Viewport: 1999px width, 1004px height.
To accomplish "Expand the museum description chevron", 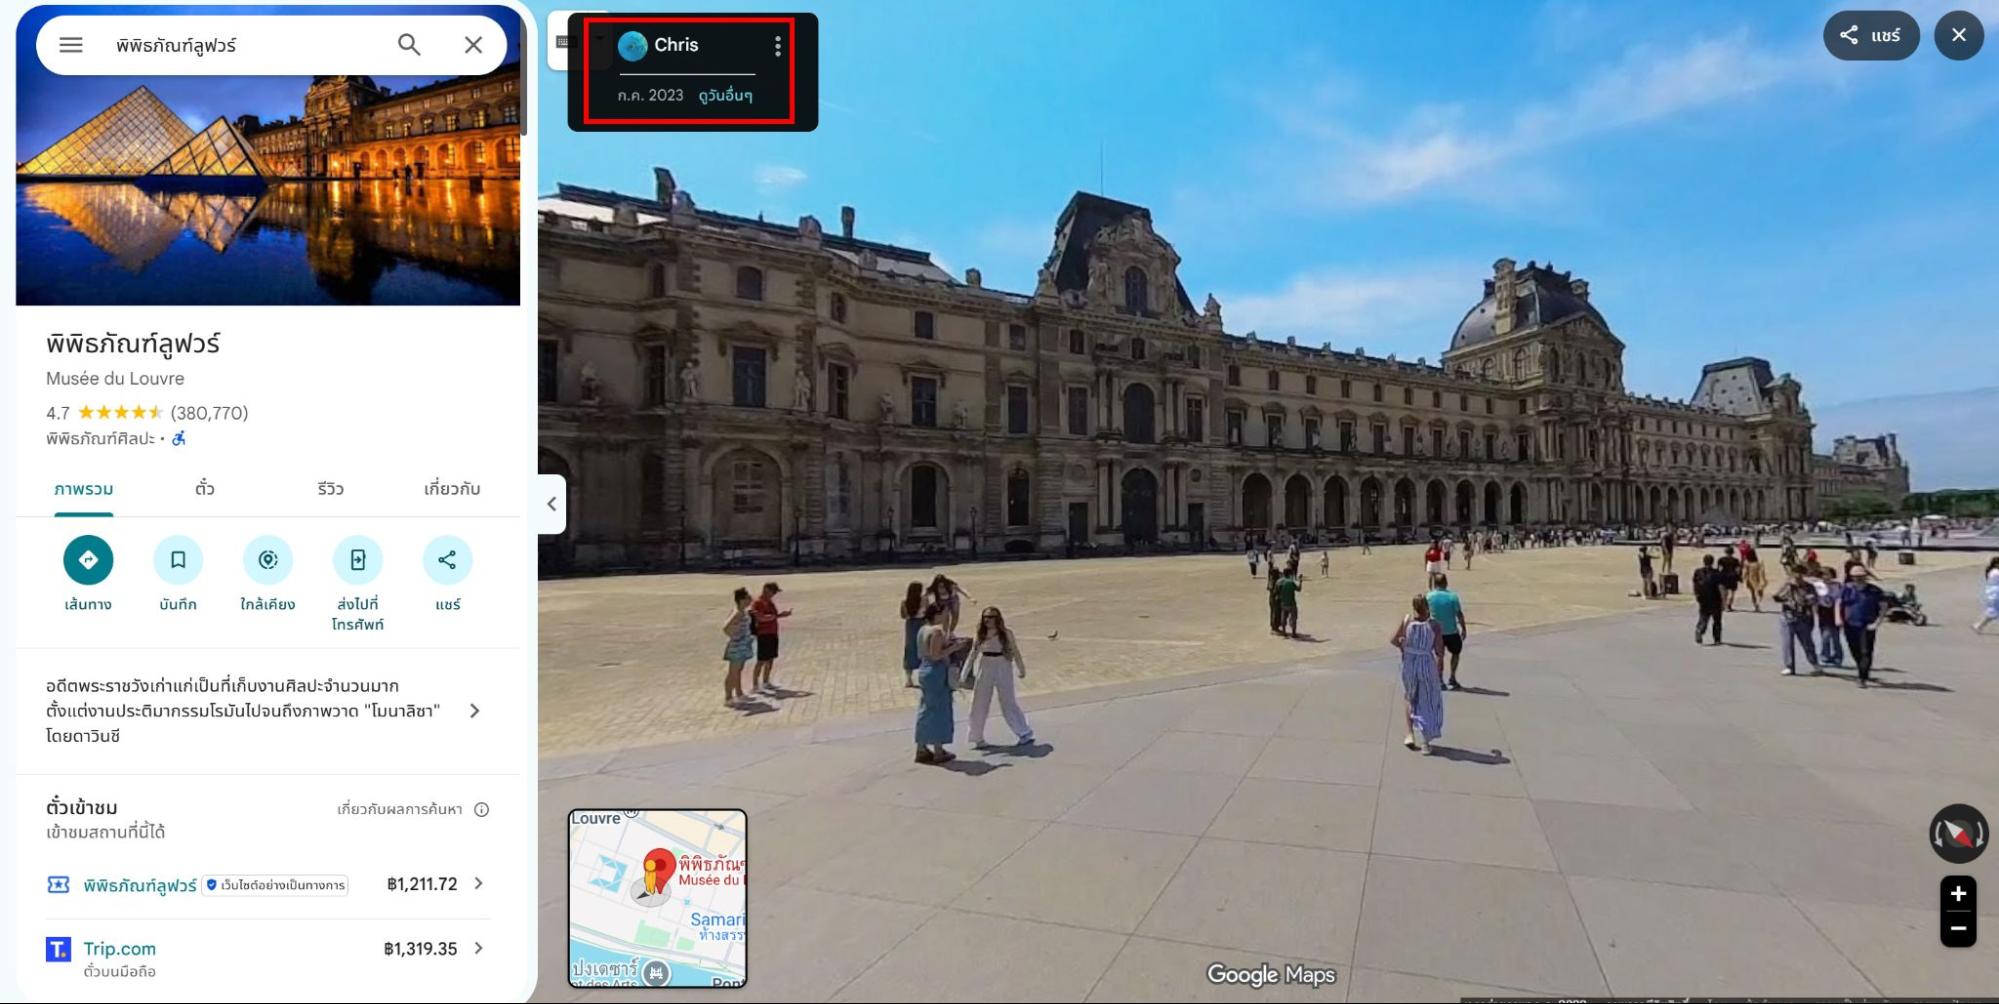I will coord(475,711).
